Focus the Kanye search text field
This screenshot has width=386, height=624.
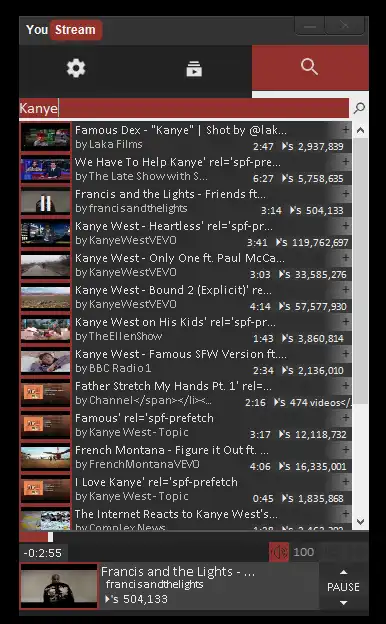(x=184, y=108)
